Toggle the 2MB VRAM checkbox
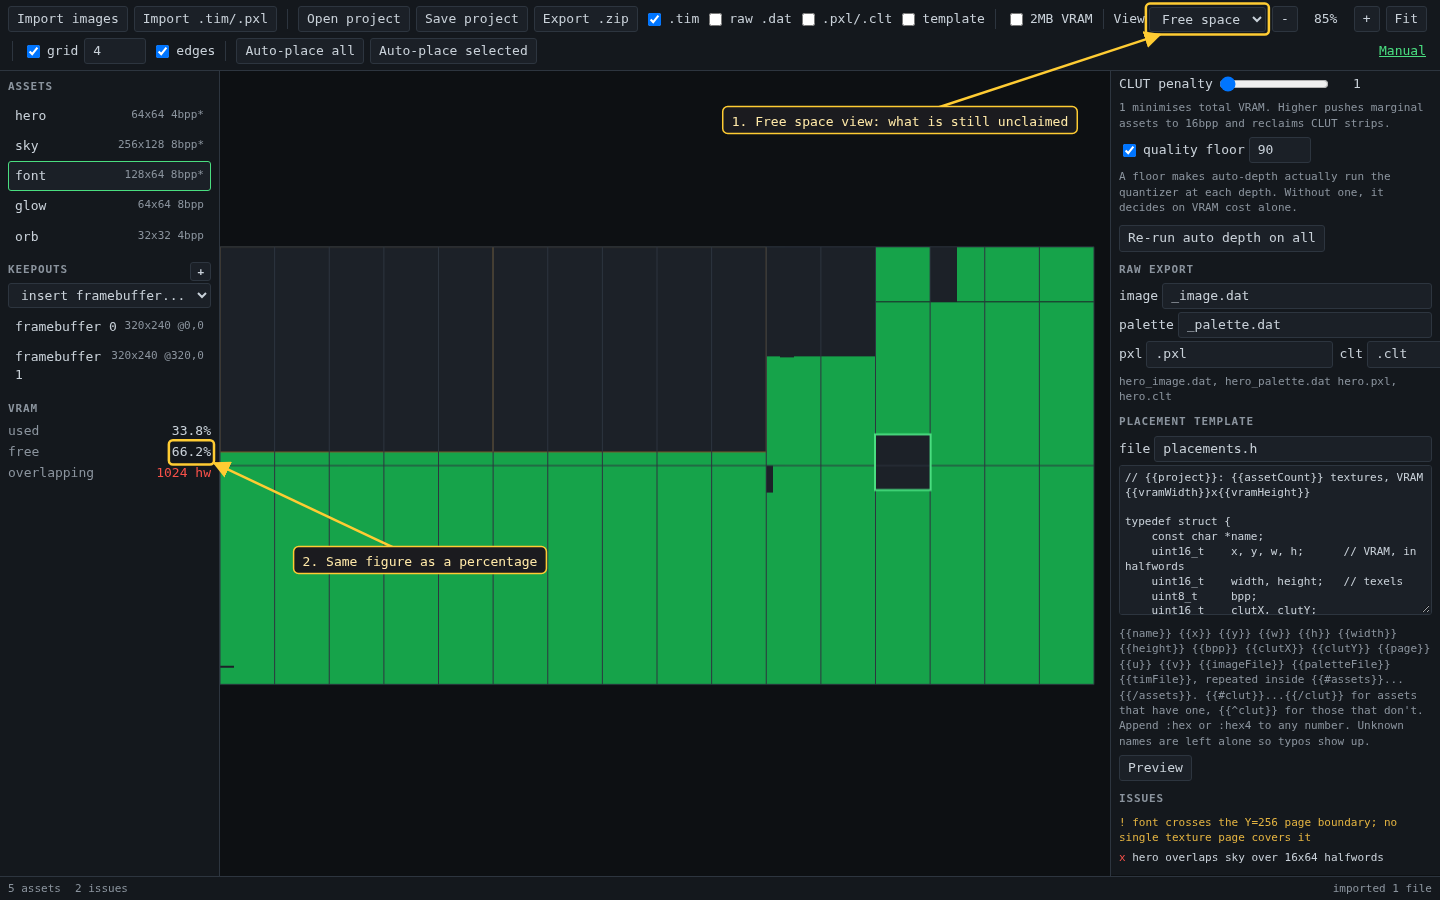The height and width of the screenshot is (900, 1440). click(x=1016, y=19)
